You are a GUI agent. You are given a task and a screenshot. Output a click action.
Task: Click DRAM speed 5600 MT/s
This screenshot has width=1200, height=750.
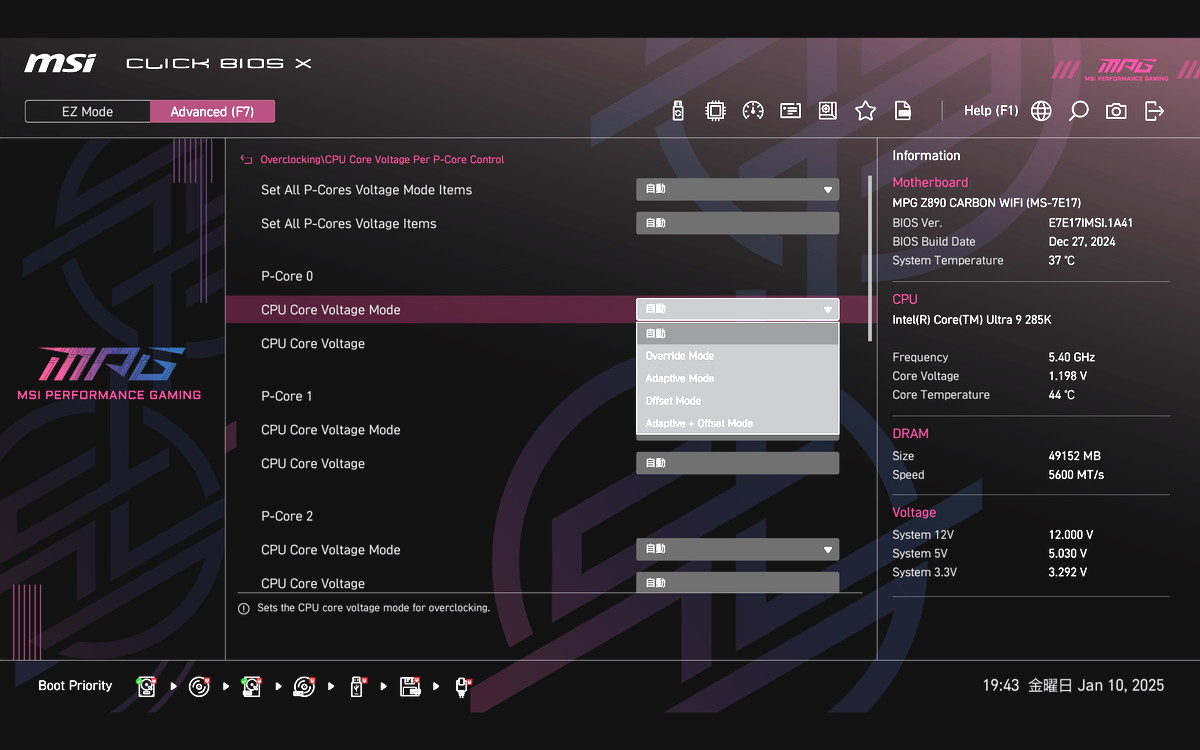[x=1076, y=475]
